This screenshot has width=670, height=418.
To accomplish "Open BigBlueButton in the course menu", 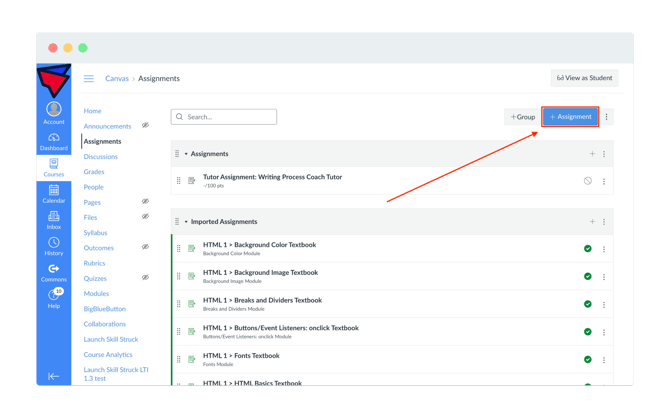I will click(105, 309).
